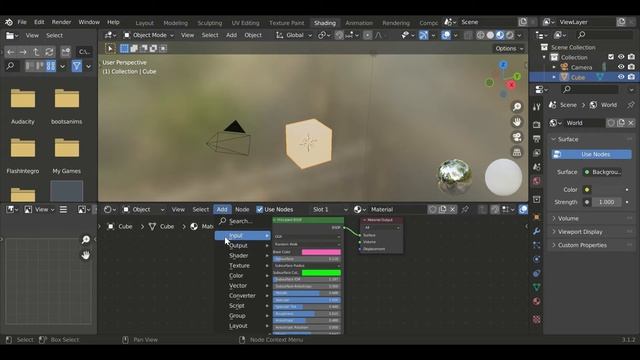The width and height of the screenshot is (640, 360).
Task: Exclude Collection from view layer checkbox
Action: 611,57
